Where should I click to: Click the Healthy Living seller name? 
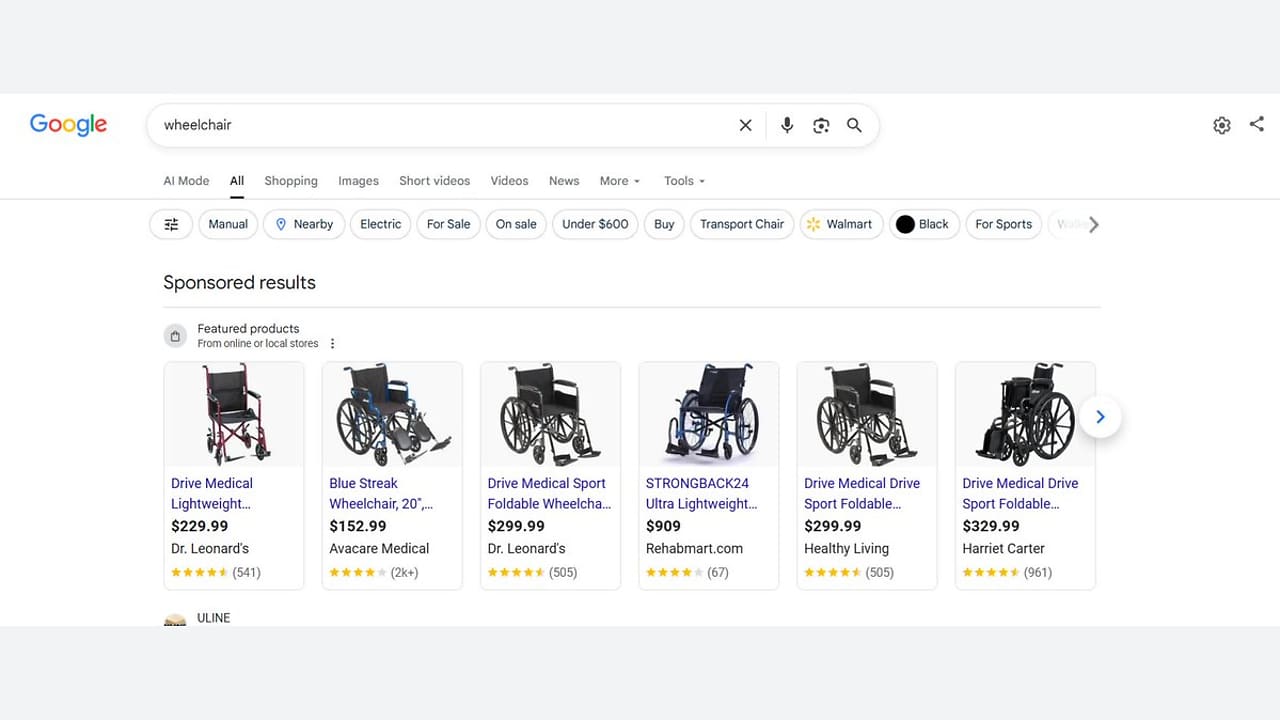[846, 548]
